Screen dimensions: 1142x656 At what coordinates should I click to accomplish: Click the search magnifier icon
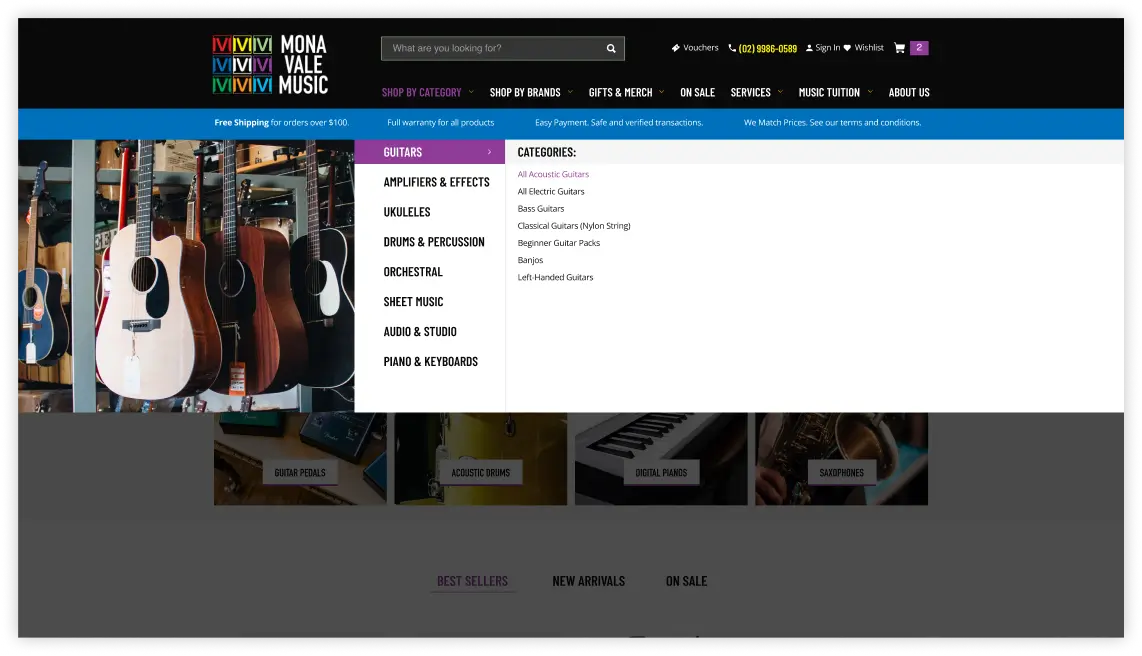[x=611, y=48]
